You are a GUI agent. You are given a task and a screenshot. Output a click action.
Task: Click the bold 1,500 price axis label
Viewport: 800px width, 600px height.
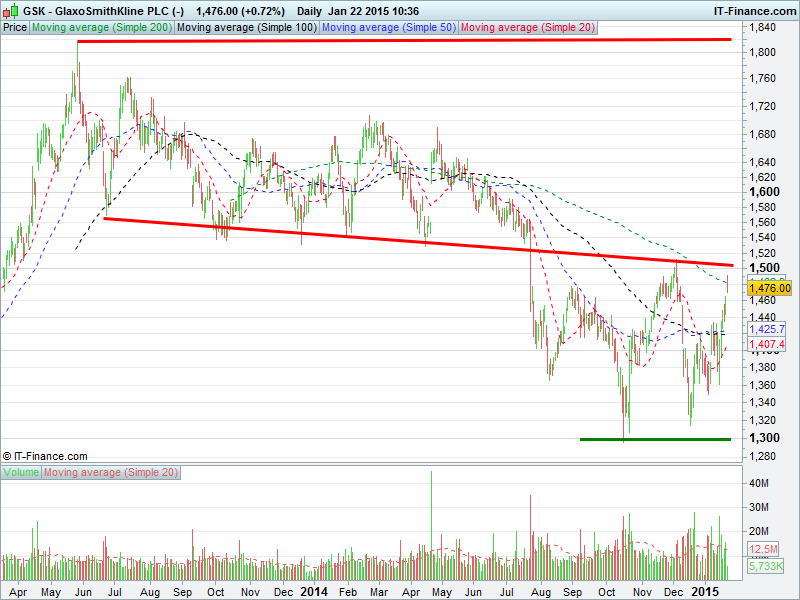[764, 268]
